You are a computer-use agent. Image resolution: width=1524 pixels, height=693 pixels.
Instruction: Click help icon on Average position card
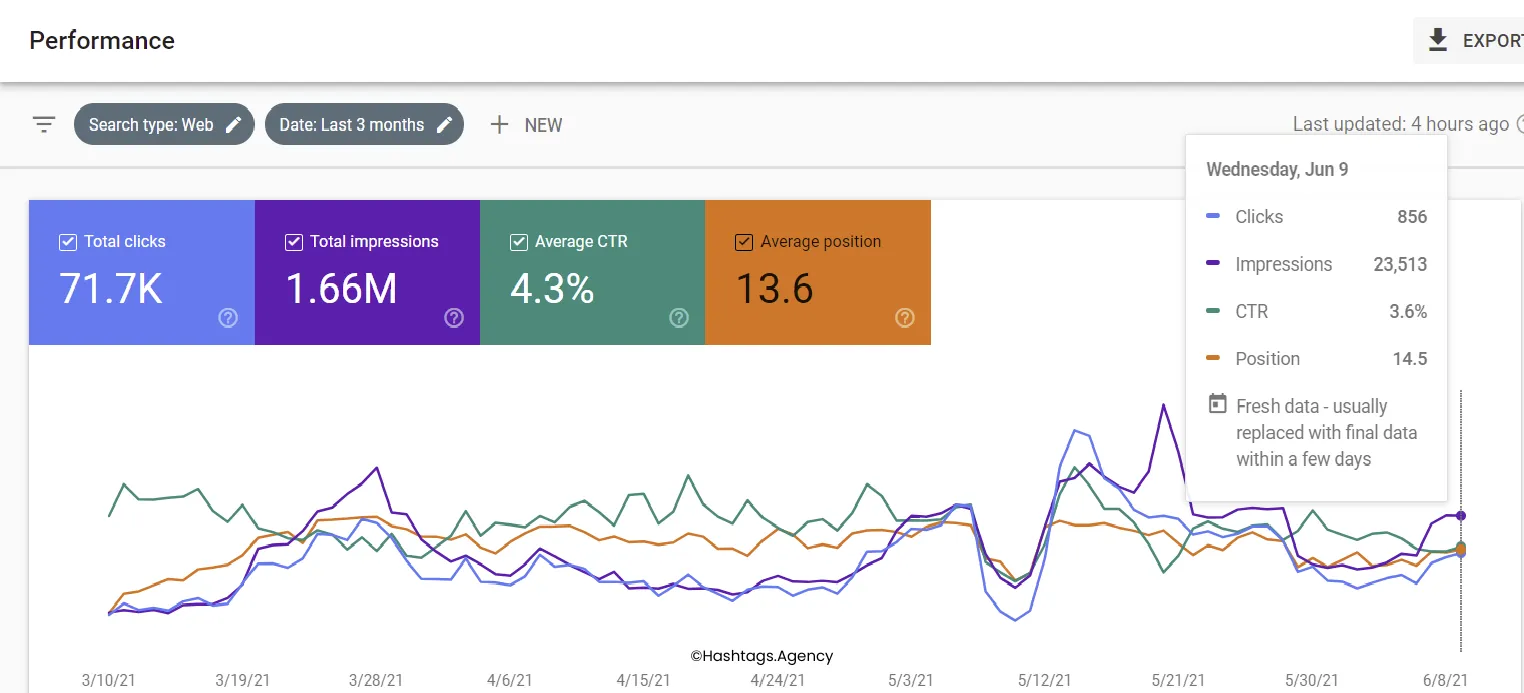point(905,318)
